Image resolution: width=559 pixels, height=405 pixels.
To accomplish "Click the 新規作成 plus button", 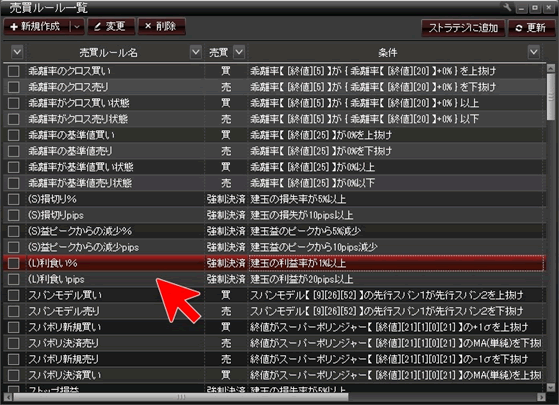I will pos(36,27).
